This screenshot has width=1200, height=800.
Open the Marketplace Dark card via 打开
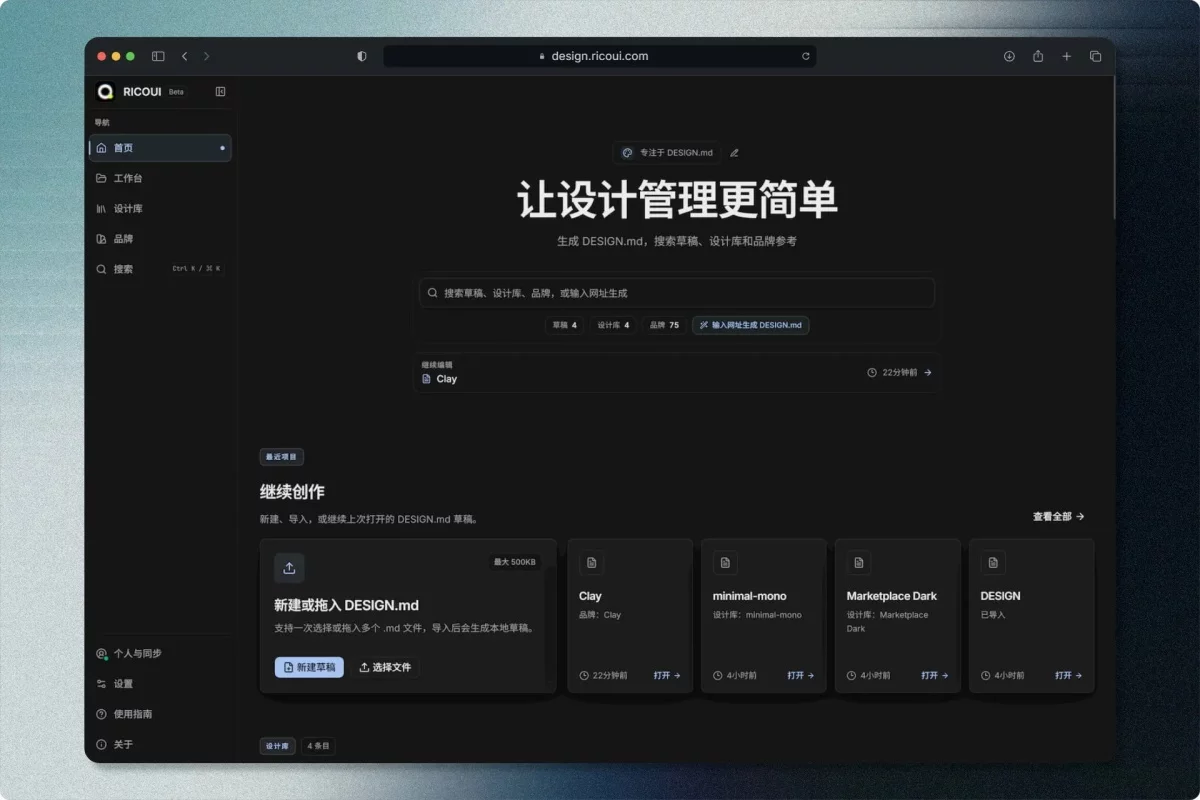(x=934, y=676)
